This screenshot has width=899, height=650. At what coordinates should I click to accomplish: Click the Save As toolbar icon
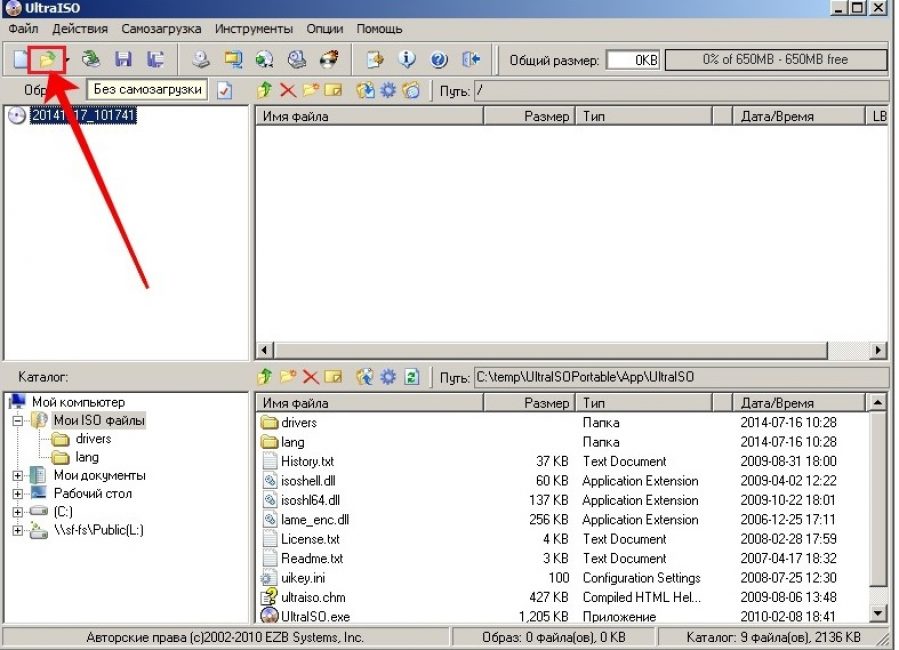155,59
